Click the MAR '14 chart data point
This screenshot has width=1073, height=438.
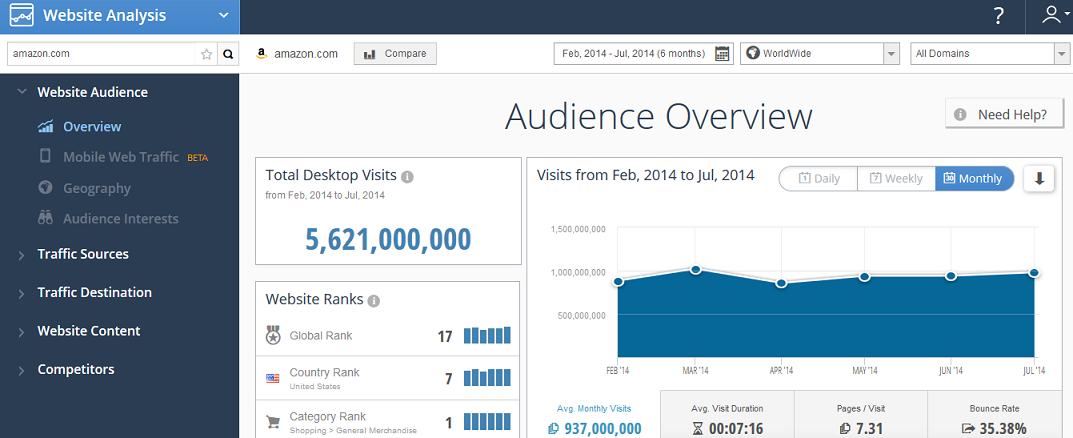(695, 270)
